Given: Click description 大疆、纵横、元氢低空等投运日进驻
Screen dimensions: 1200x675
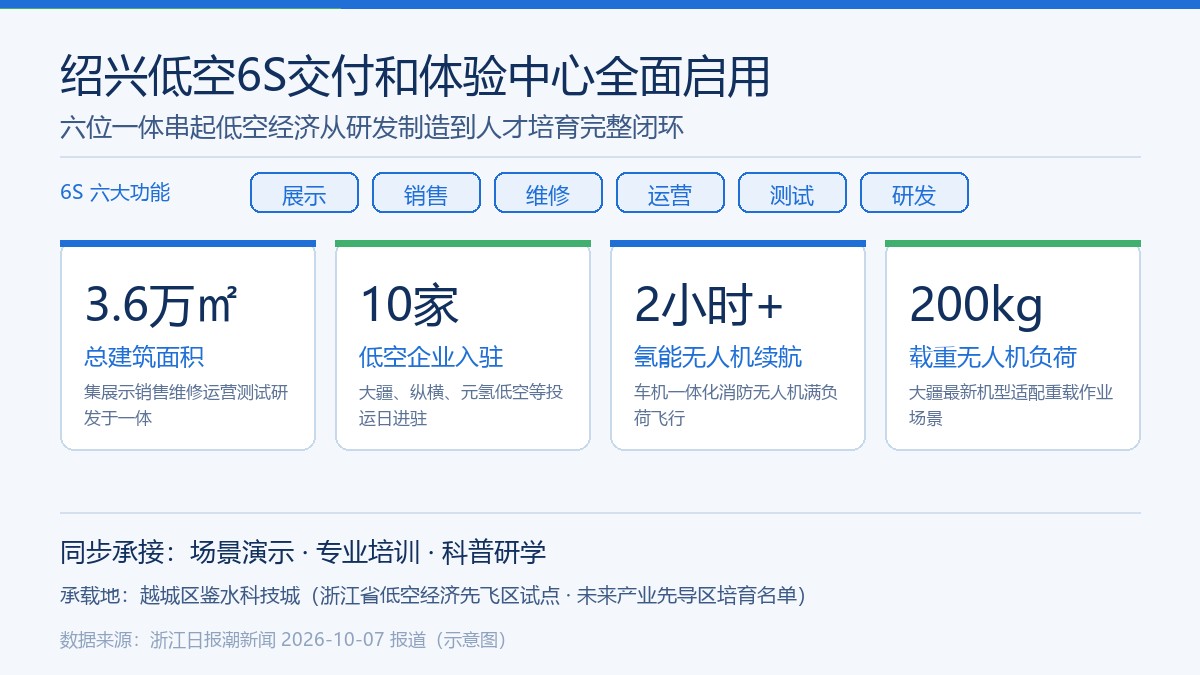Looking at the screenshot, I should click(461, 405).
